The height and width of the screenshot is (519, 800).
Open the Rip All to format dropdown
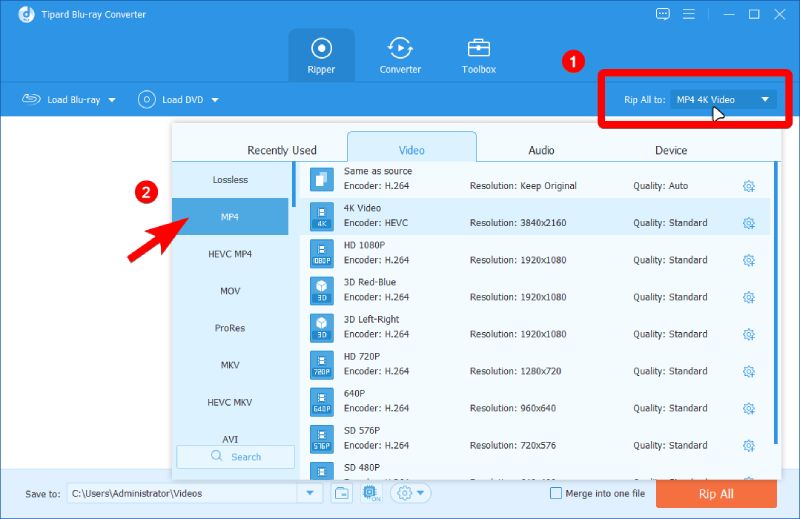point(723,100)
